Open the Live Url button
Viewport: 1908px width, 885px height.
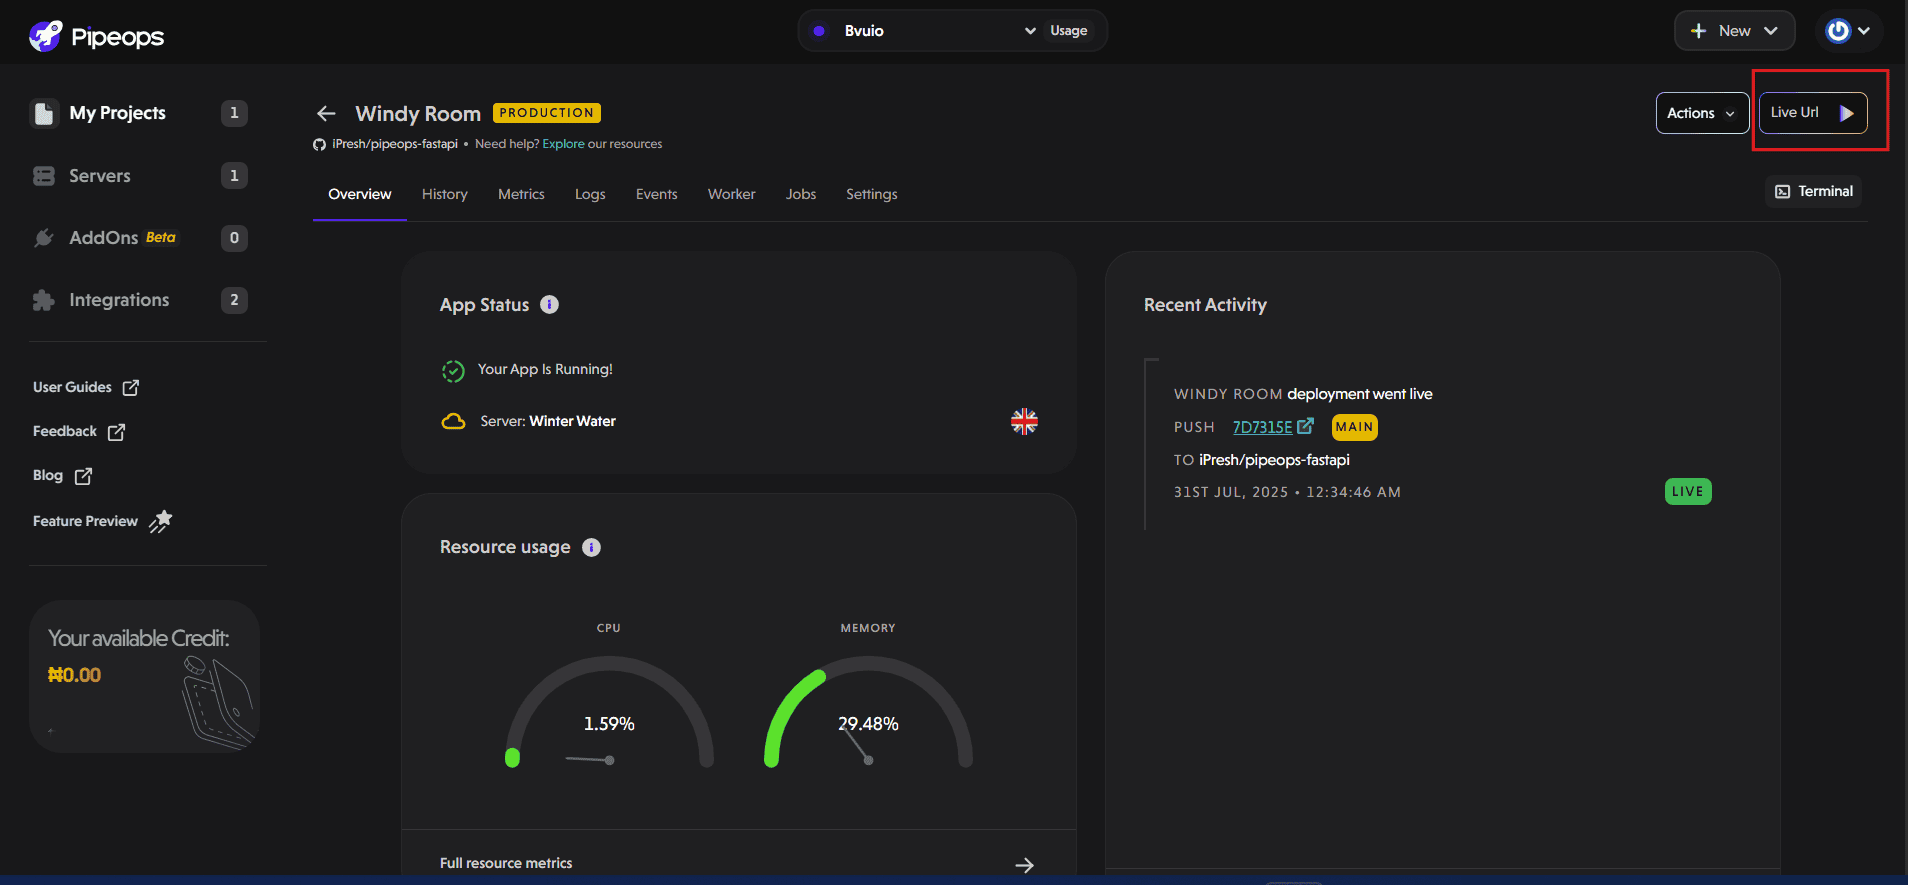(1813, 113)
